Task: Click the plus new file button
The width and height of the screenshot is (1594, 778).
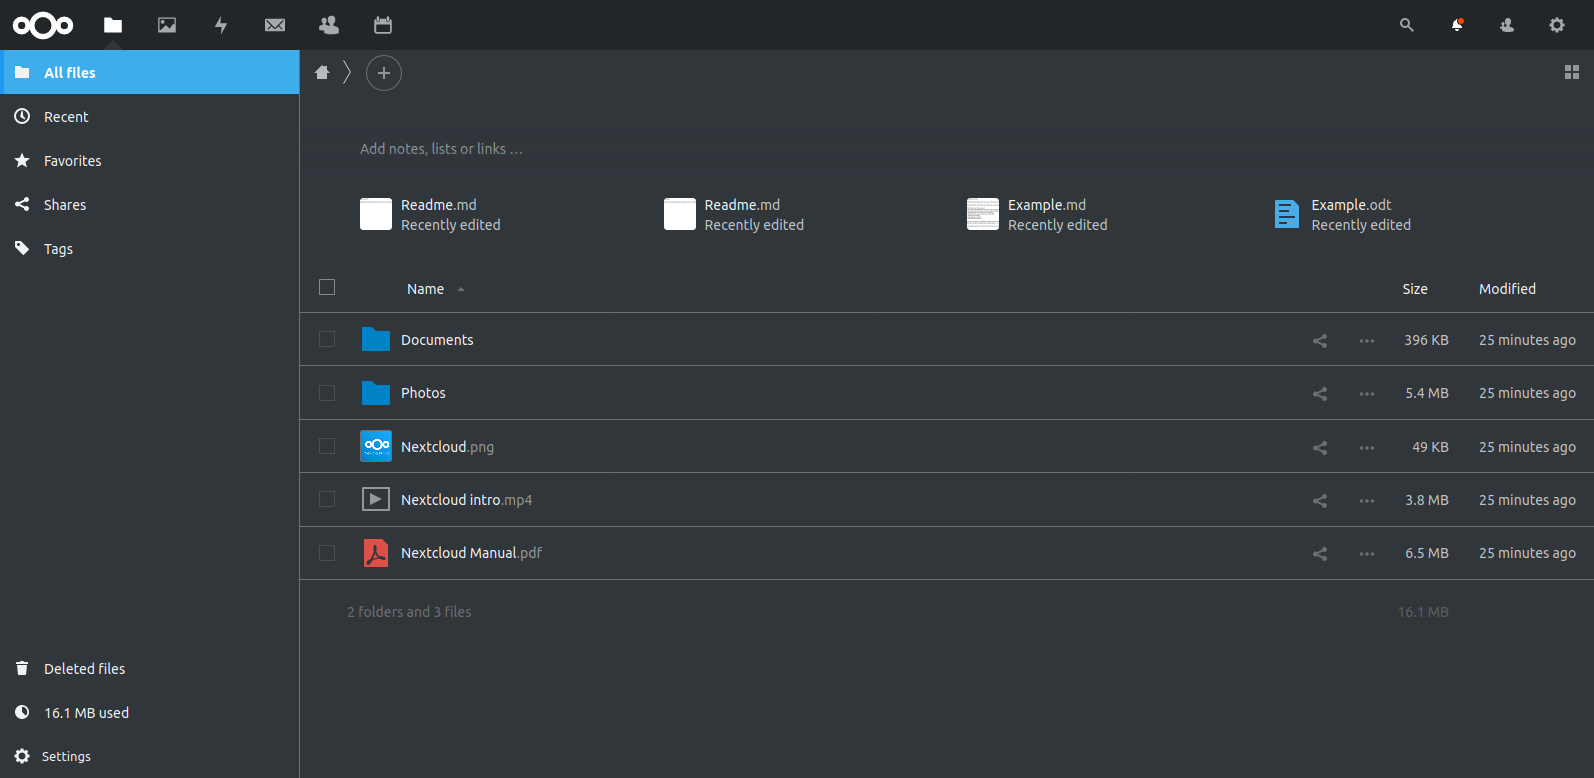Action: coord(384,73)
